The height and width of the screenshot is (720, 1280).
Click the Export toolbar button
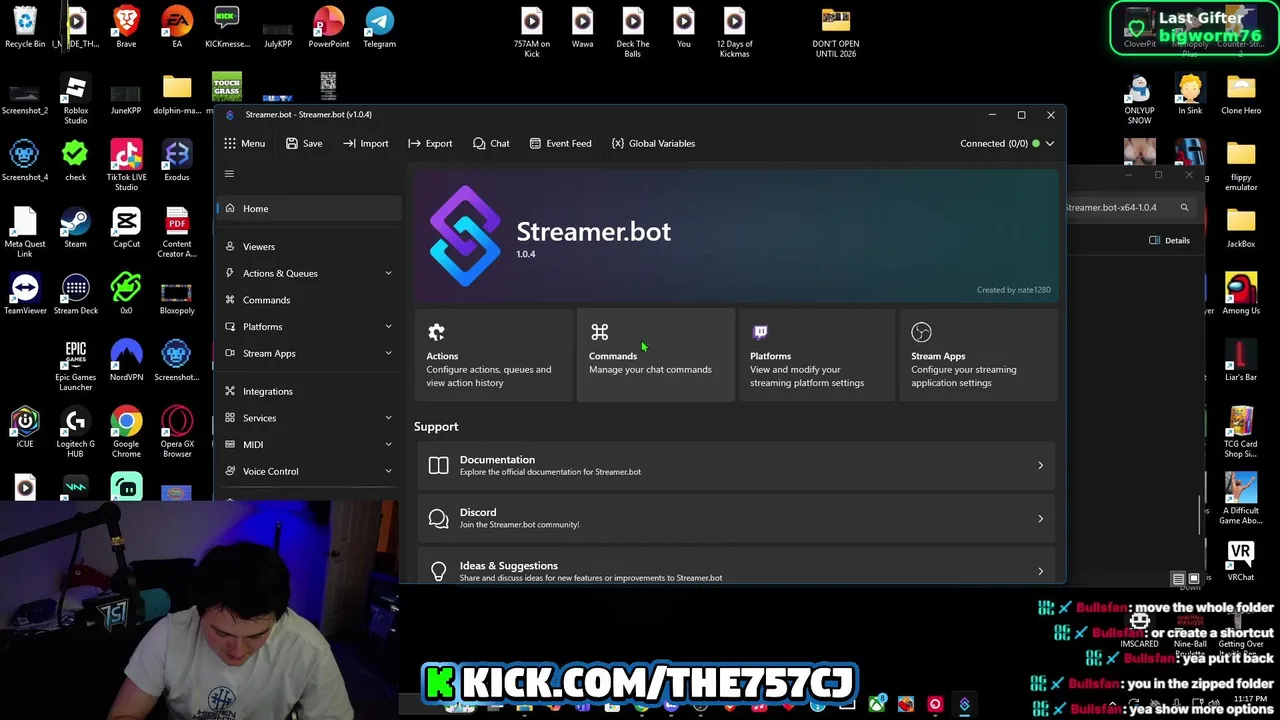(x=430, y=143)
